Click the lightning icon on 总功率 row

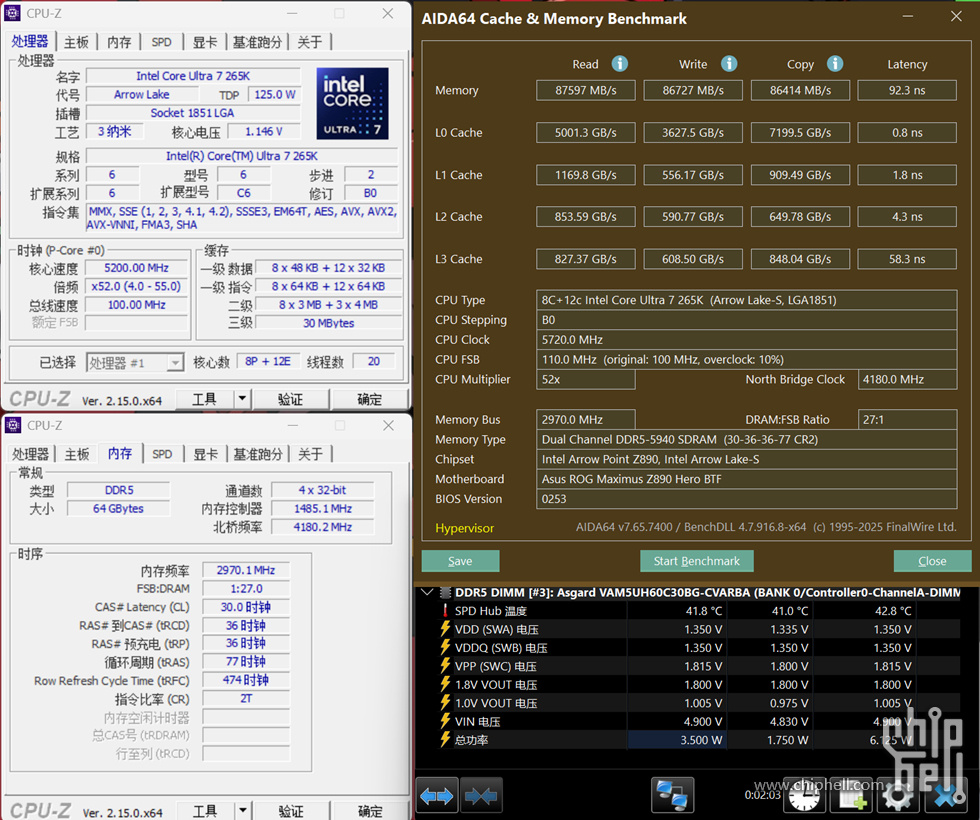pos(445,739)
